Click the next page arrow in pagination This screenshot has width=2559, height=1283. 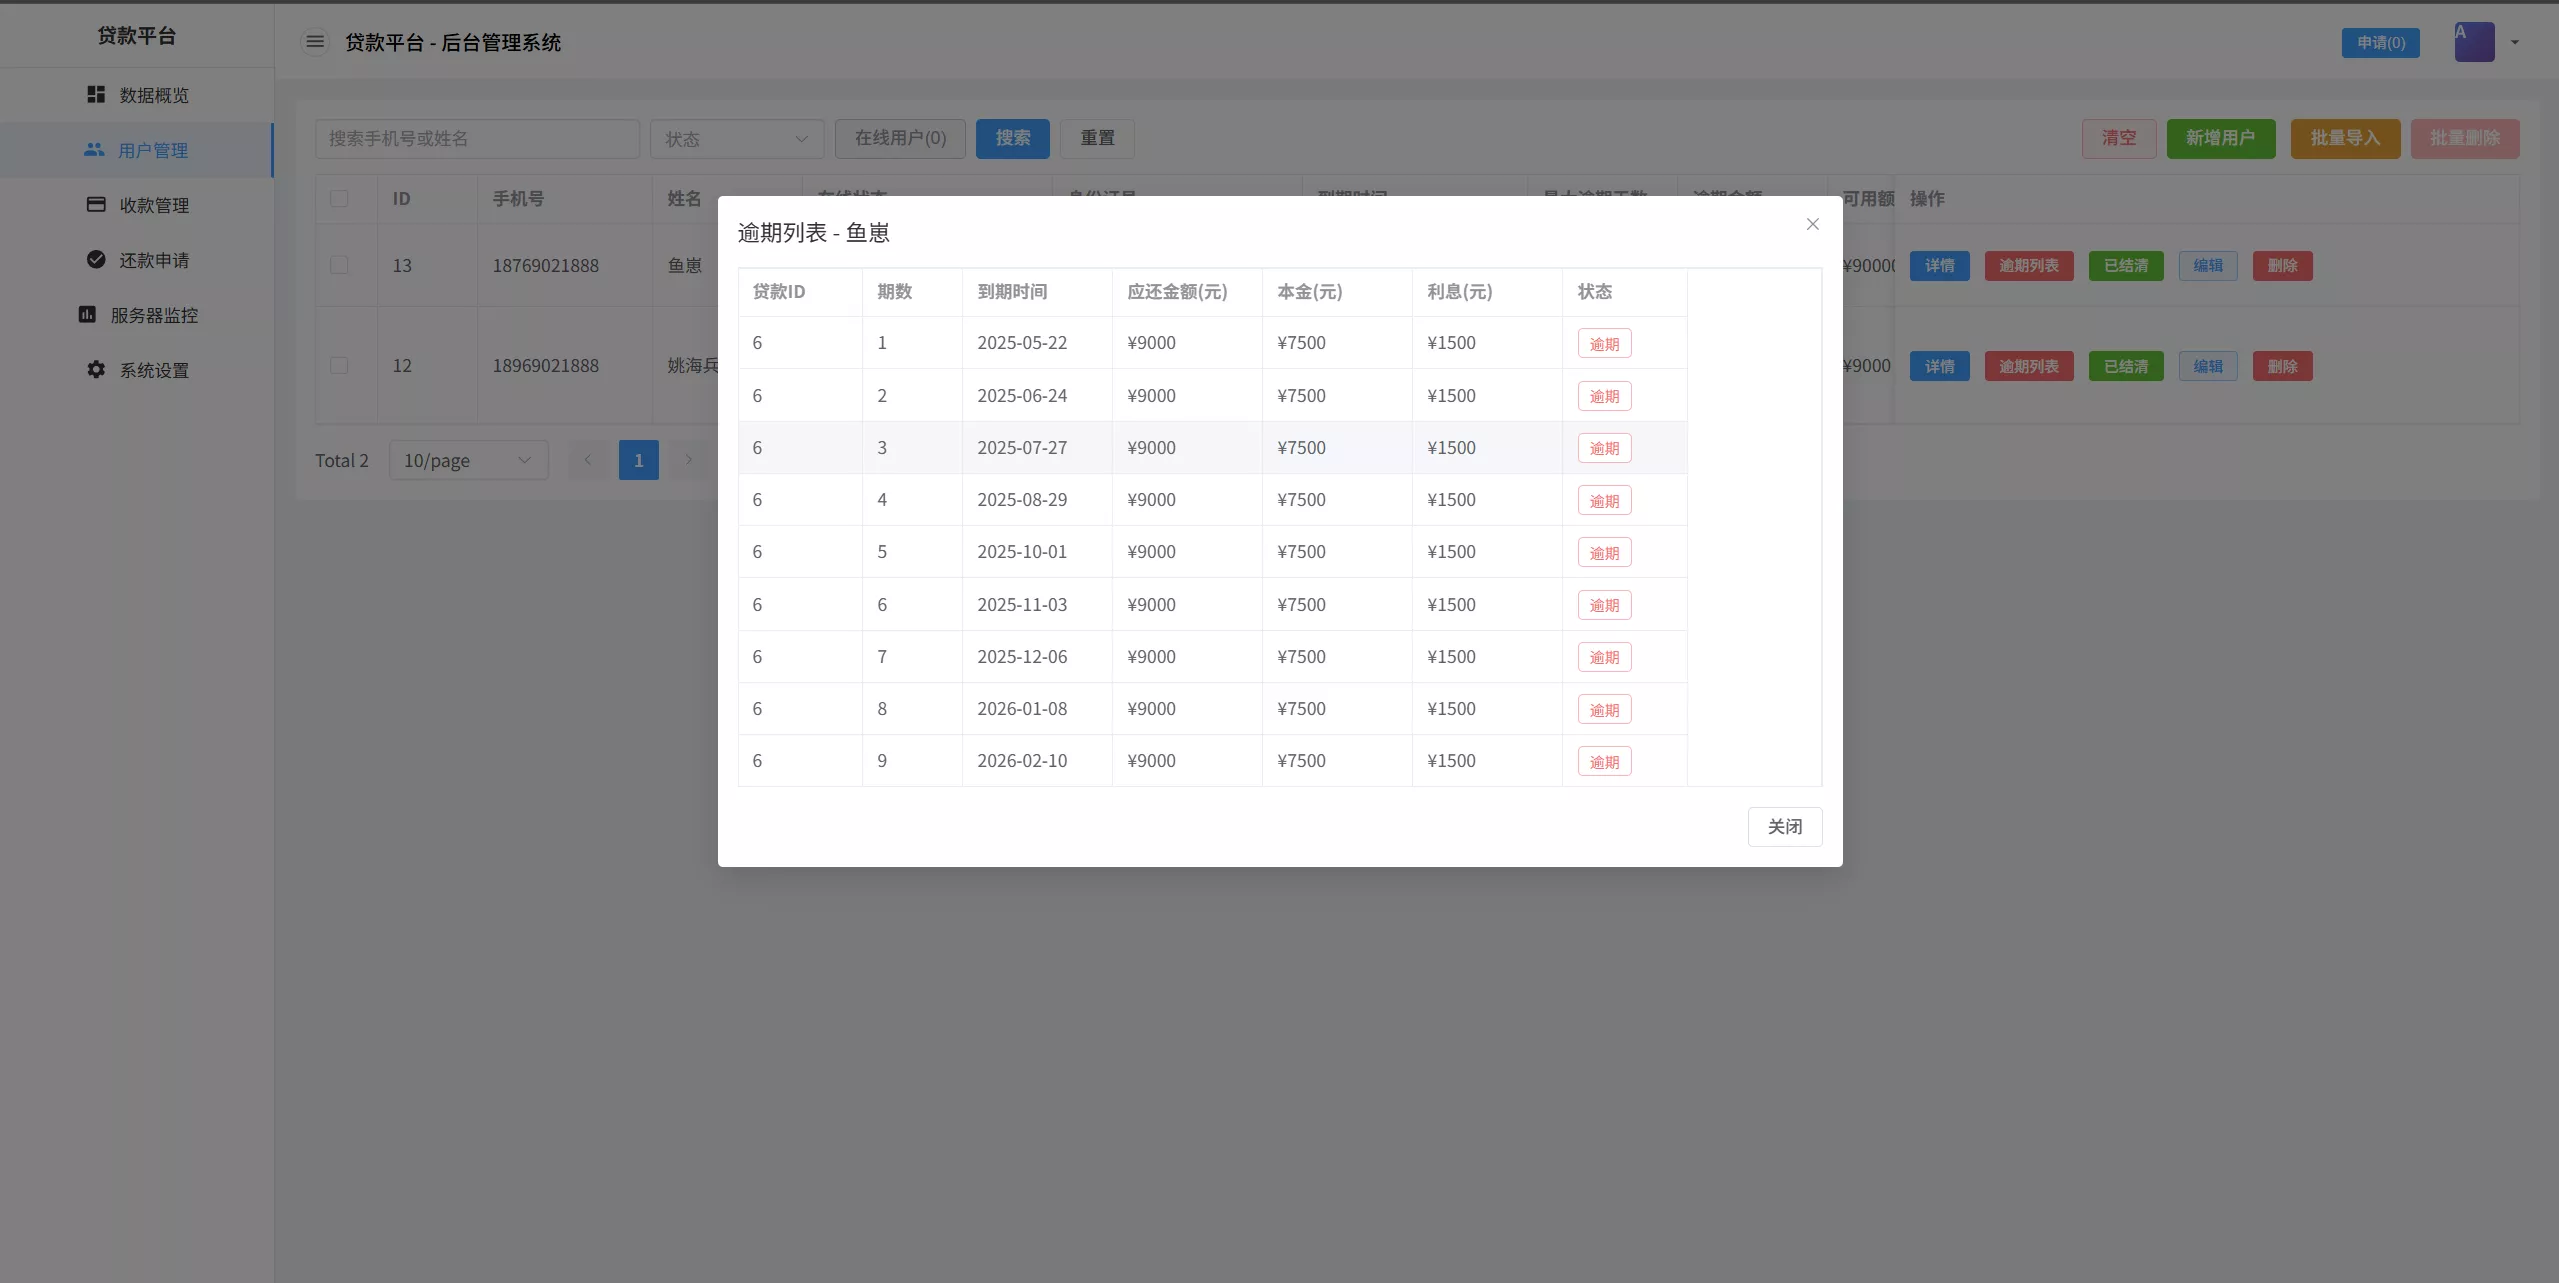688,460
